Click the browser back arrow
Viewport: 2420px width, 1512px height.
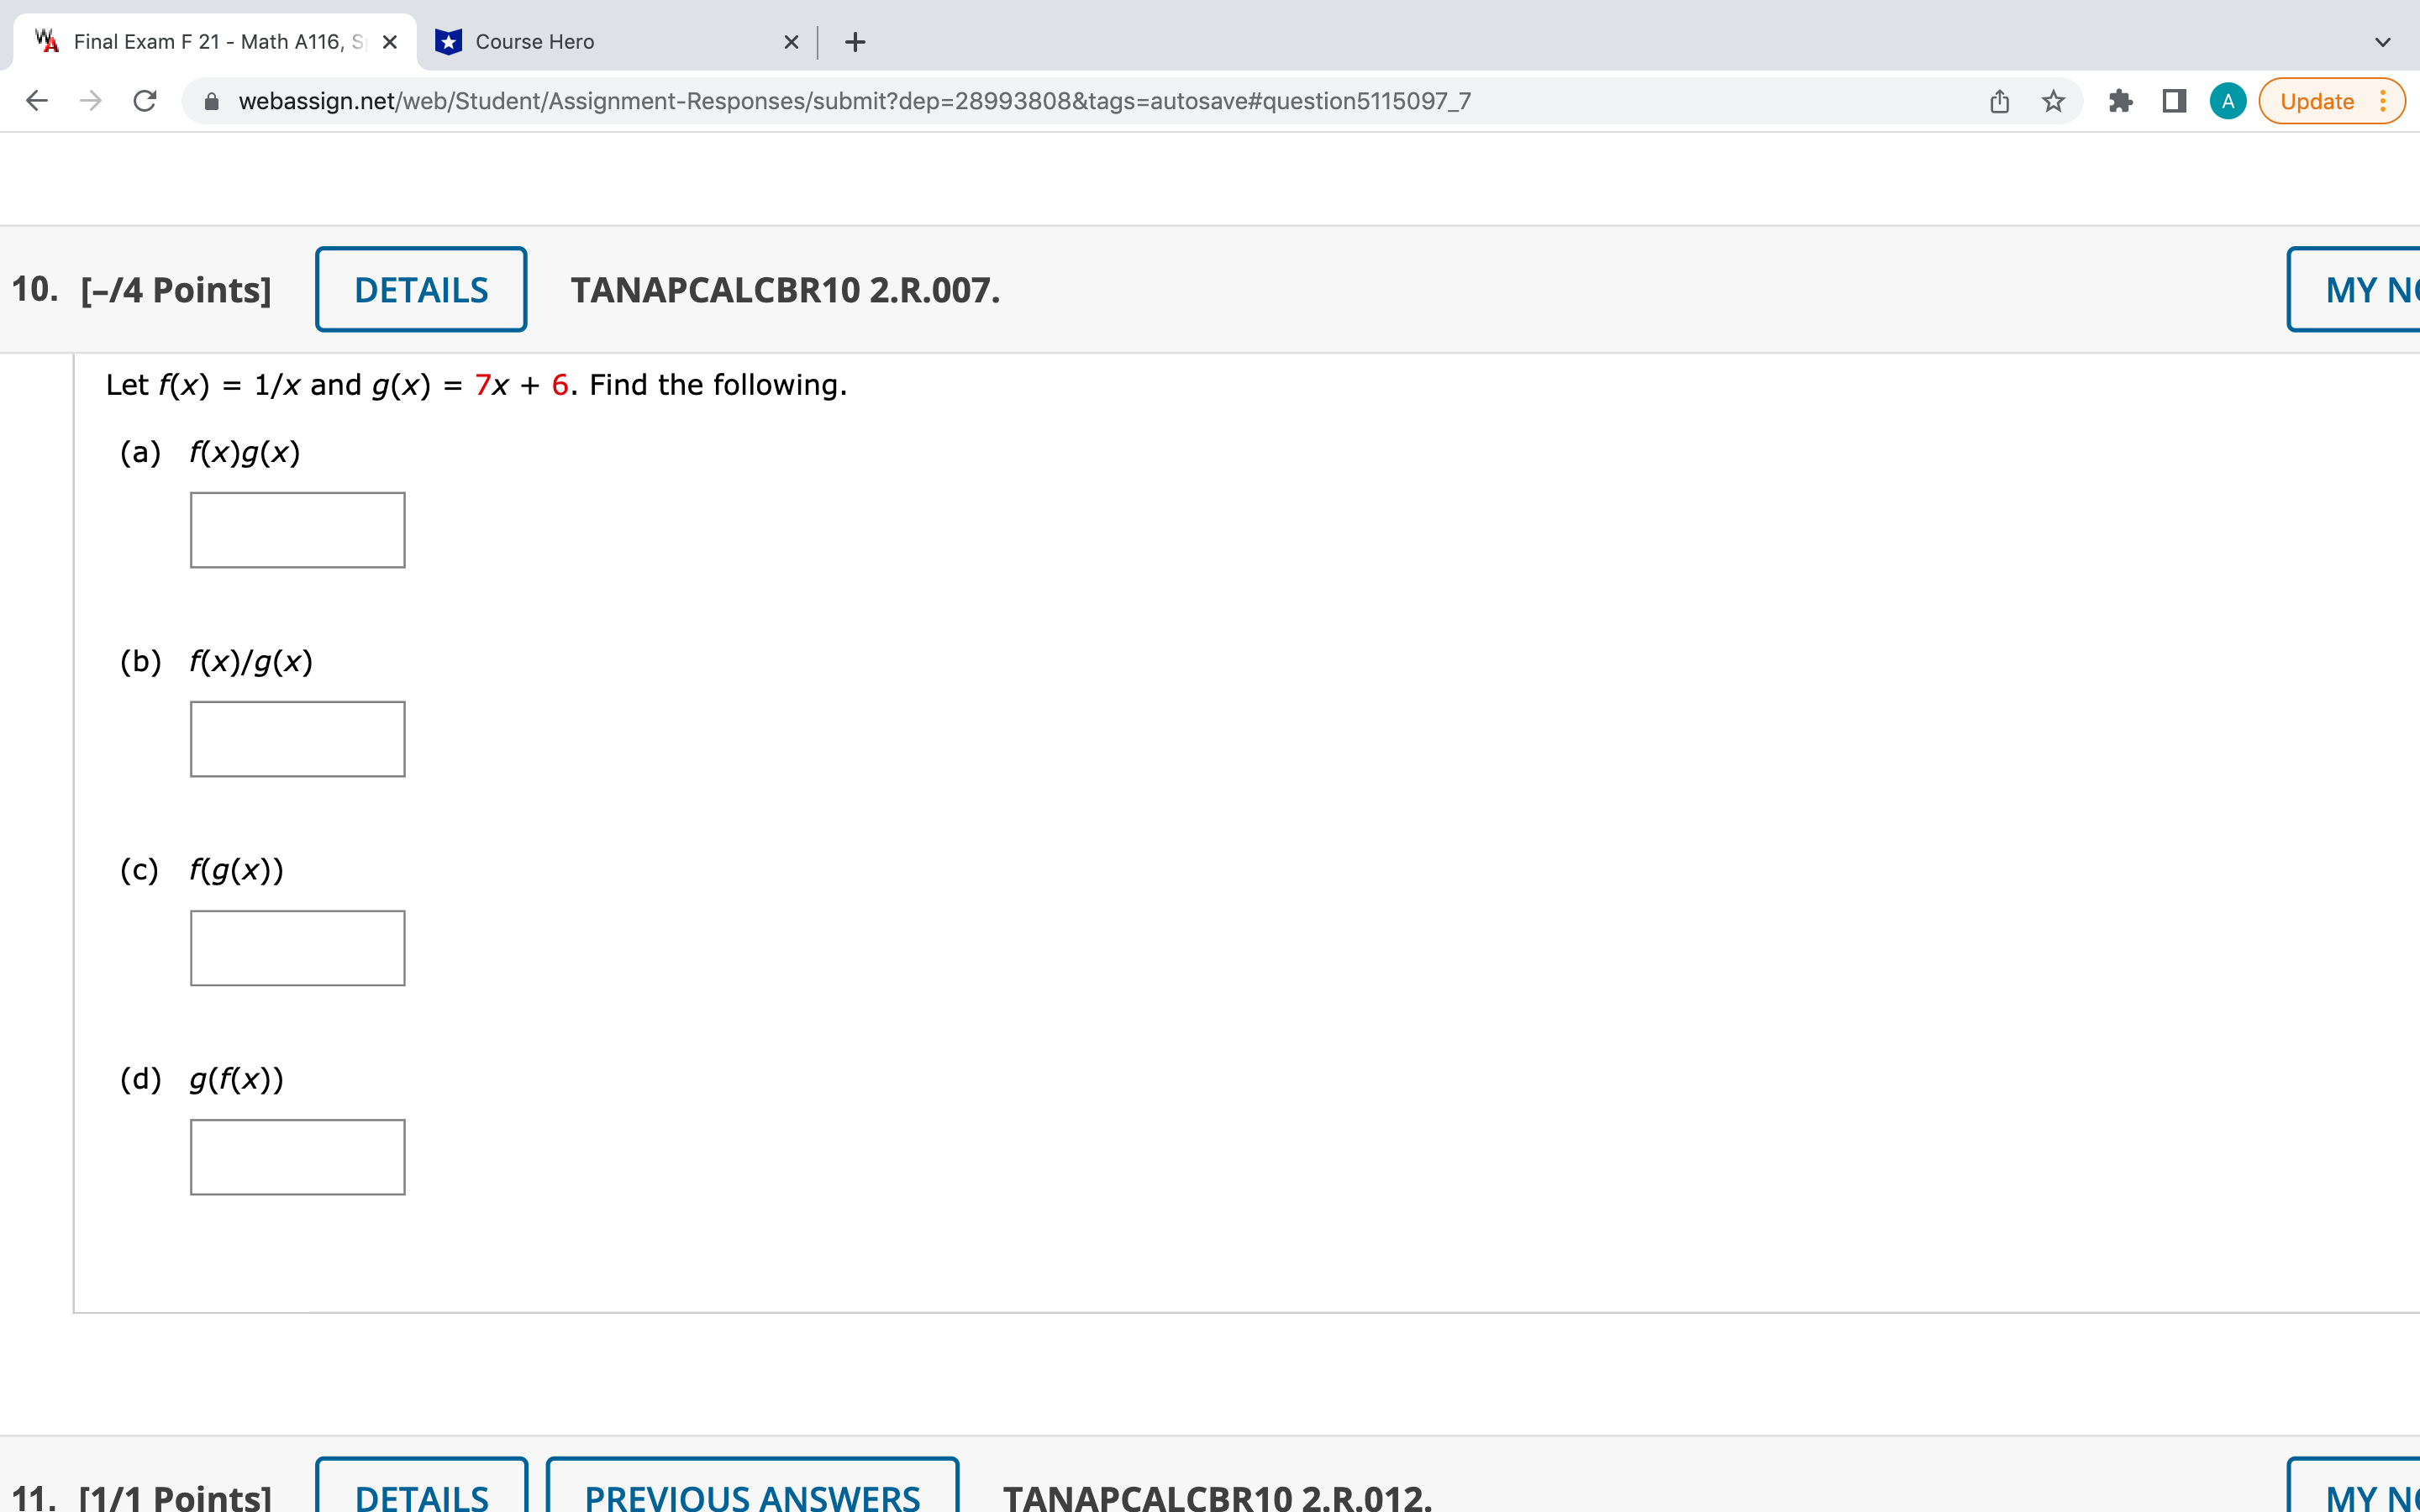click(37, 101)
